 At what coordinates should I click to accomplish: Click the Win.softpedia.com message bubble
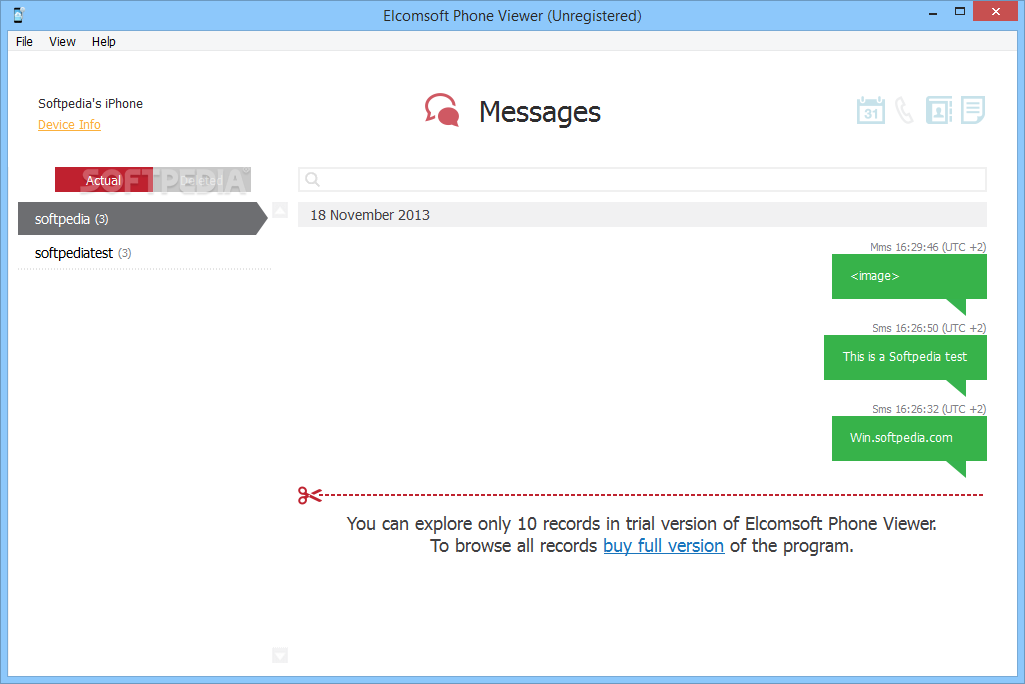coord(909,438)
